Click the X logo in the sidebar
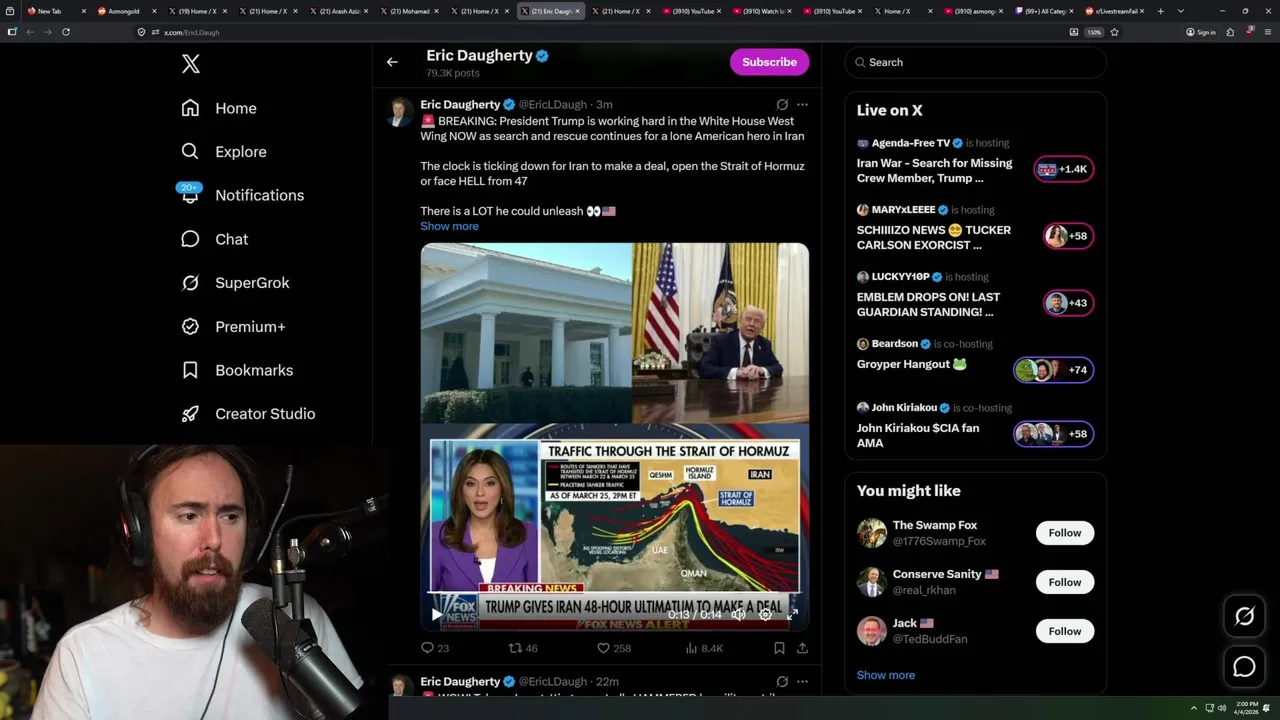 (x=191, y=64)
